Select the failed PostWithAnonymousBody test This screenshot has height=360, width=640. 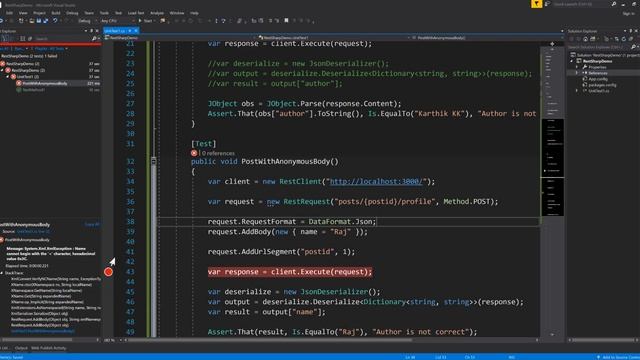coord(45,83)
